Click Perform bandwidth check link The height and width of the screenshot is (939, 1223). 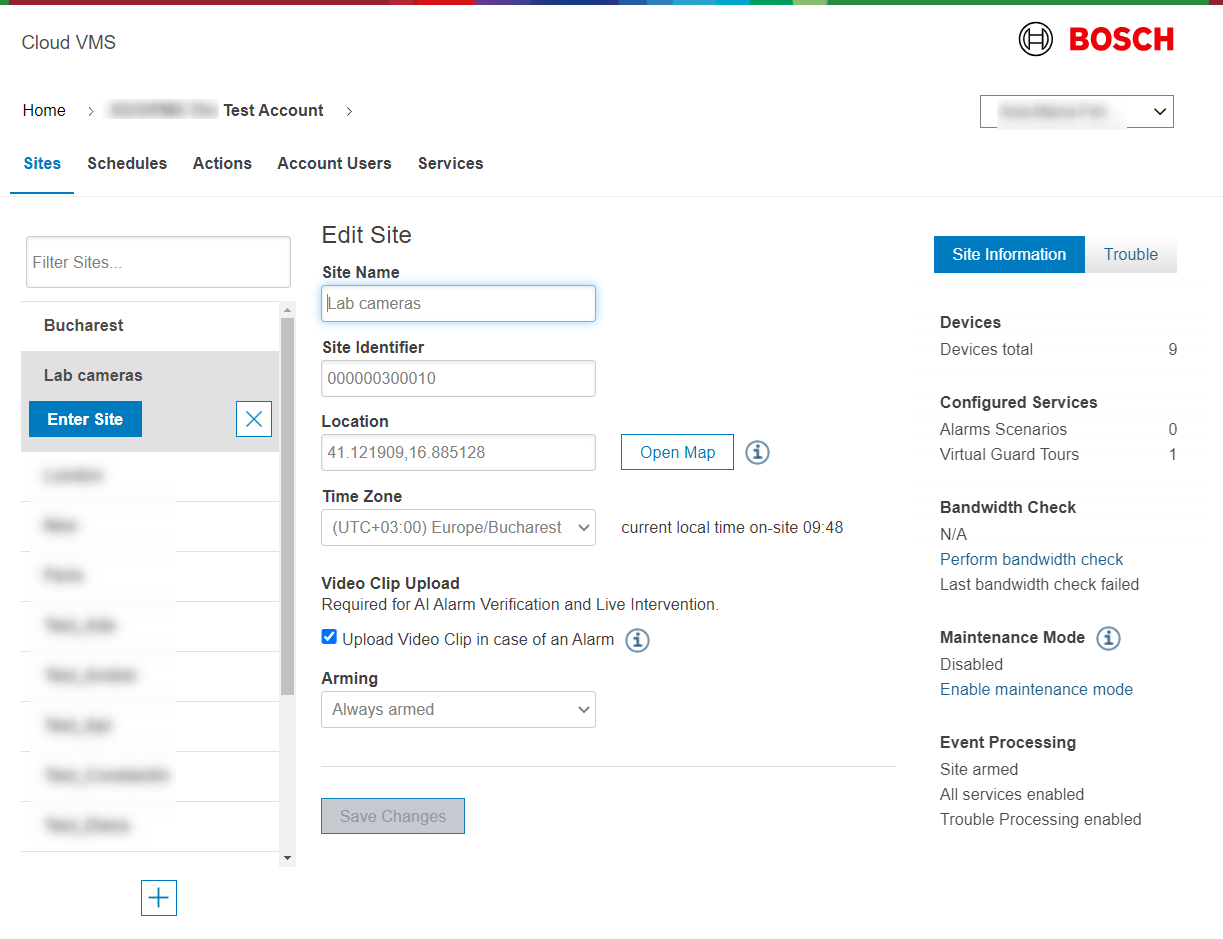coord(1031,560)
